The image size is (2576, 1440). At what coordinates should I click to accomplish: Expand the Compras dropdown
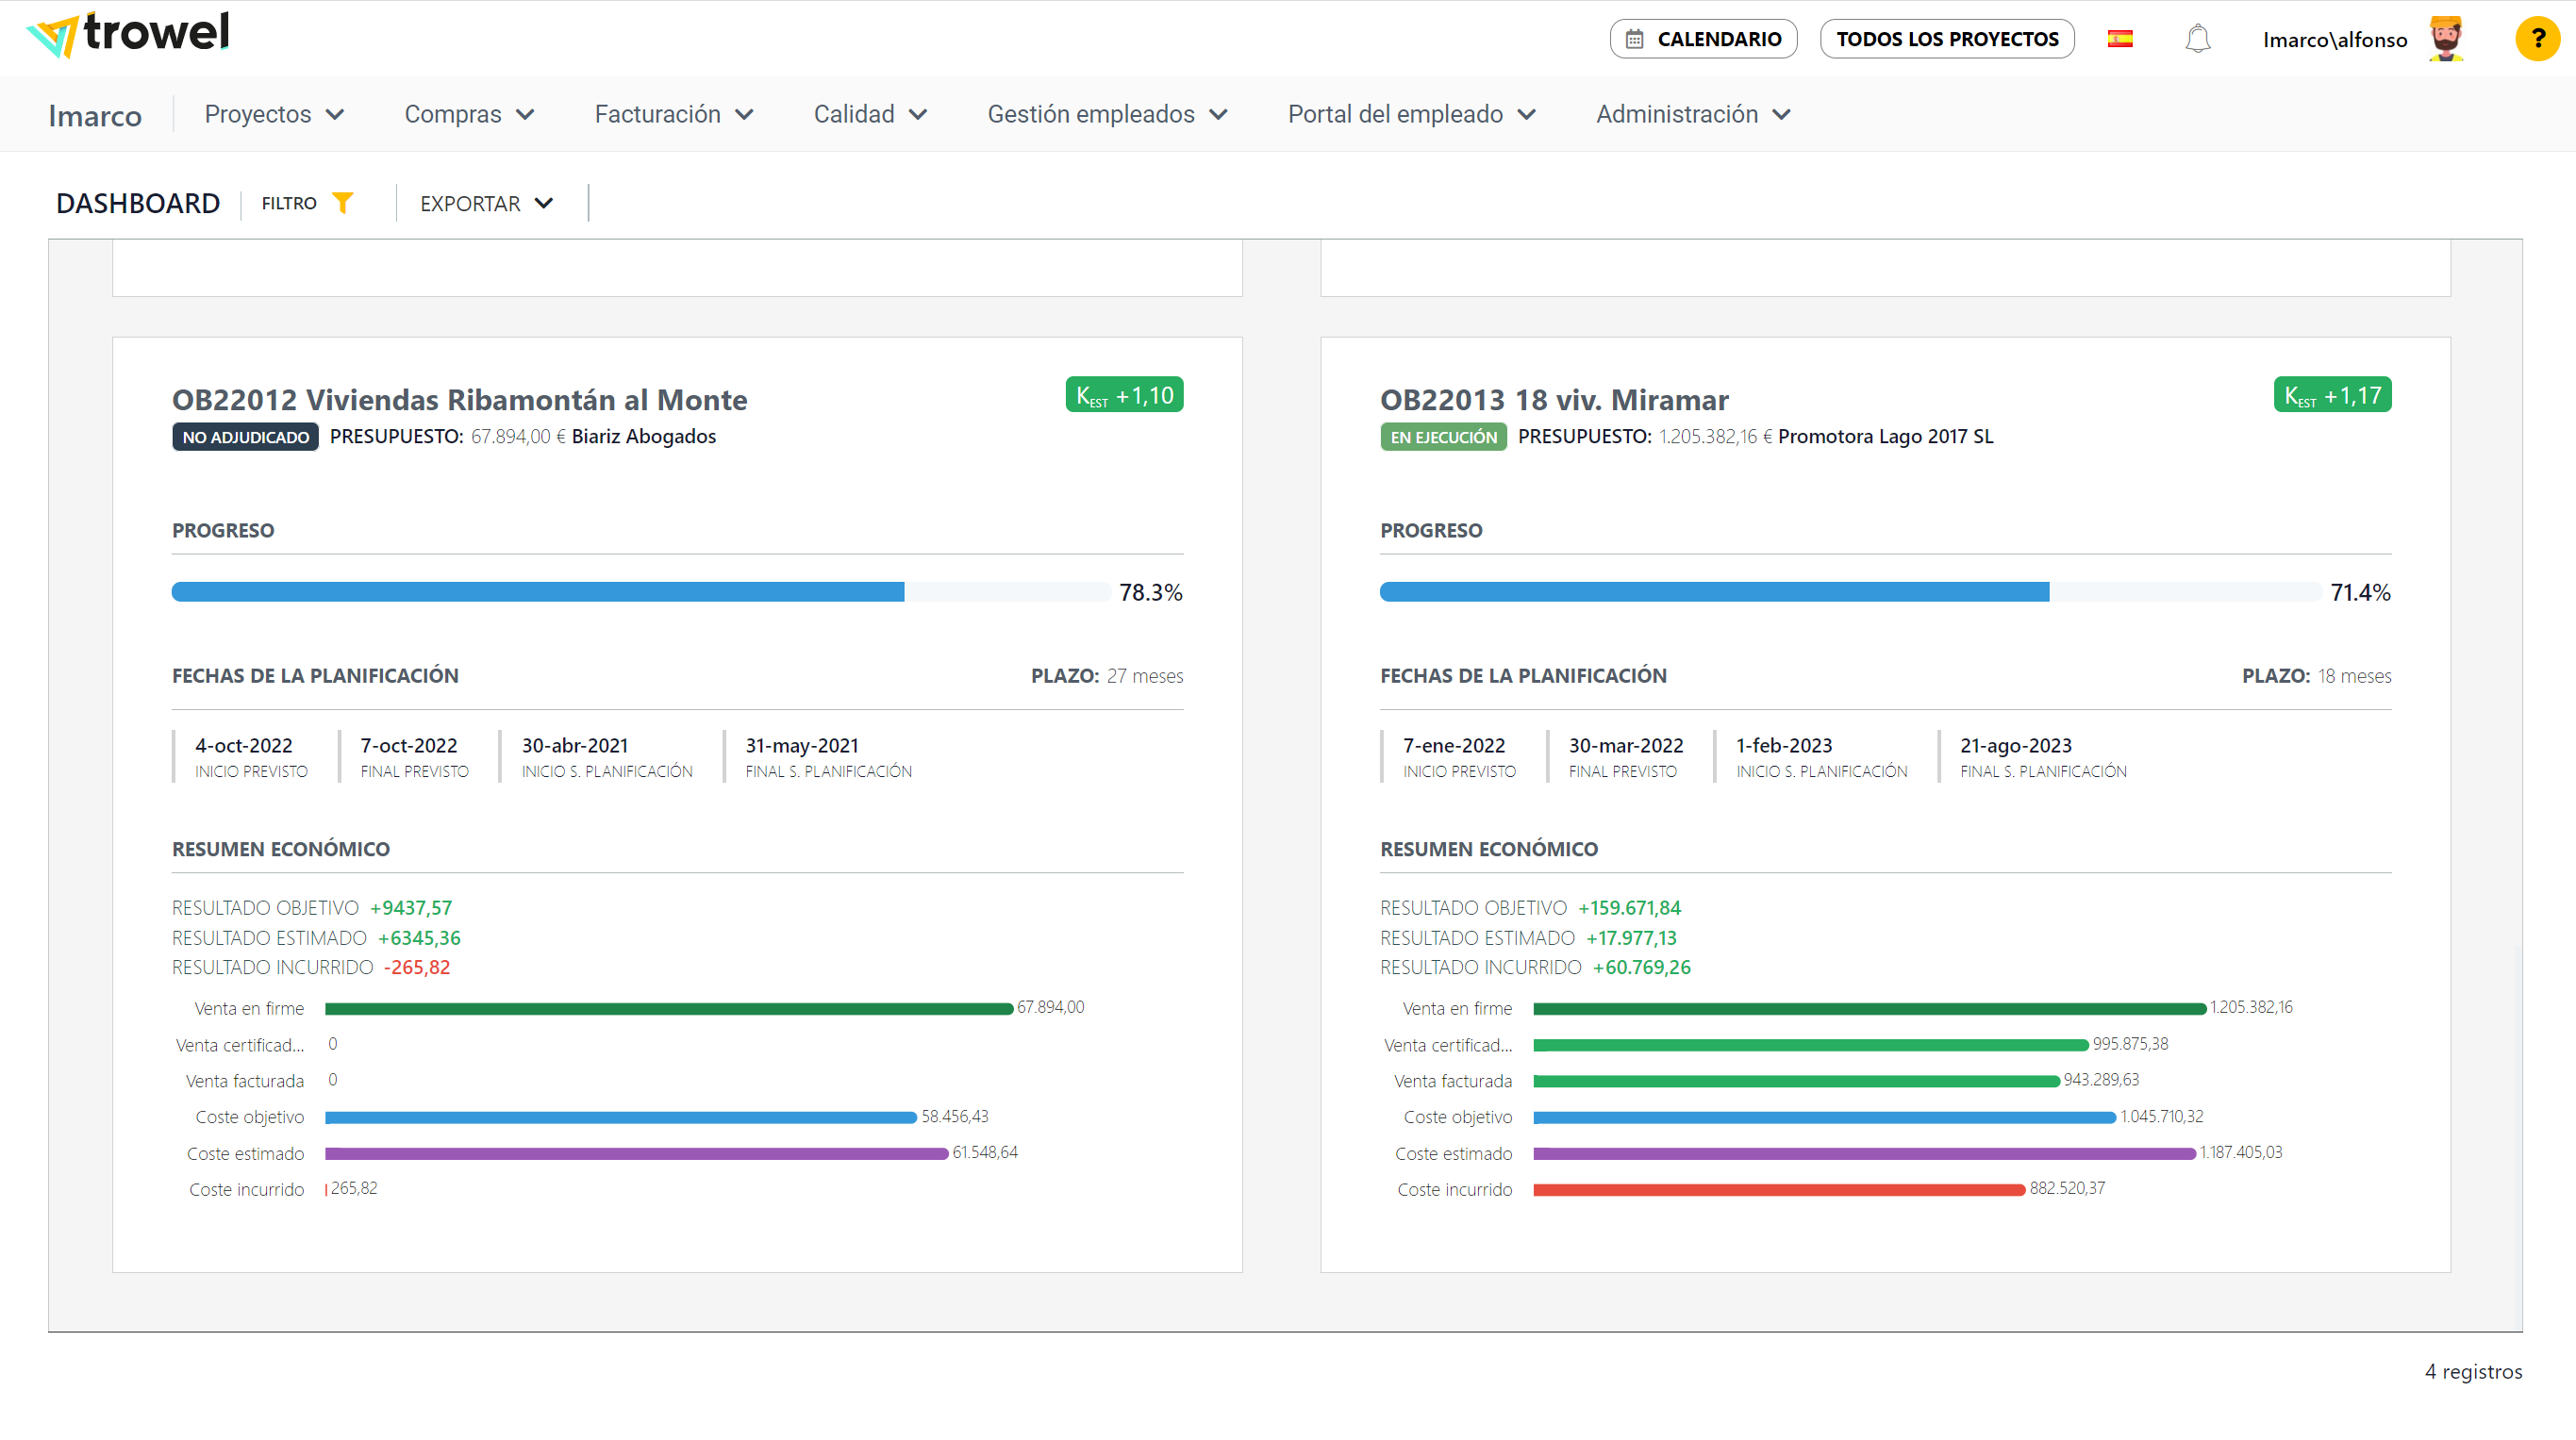tap(469, 114)
